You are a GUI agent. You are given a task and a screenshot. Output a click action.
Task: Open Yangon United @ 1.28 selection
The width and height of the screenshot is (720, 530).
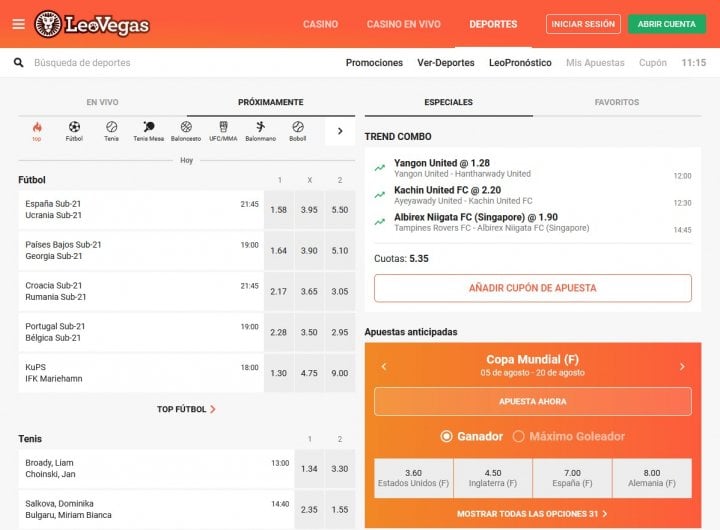[533, 168]
